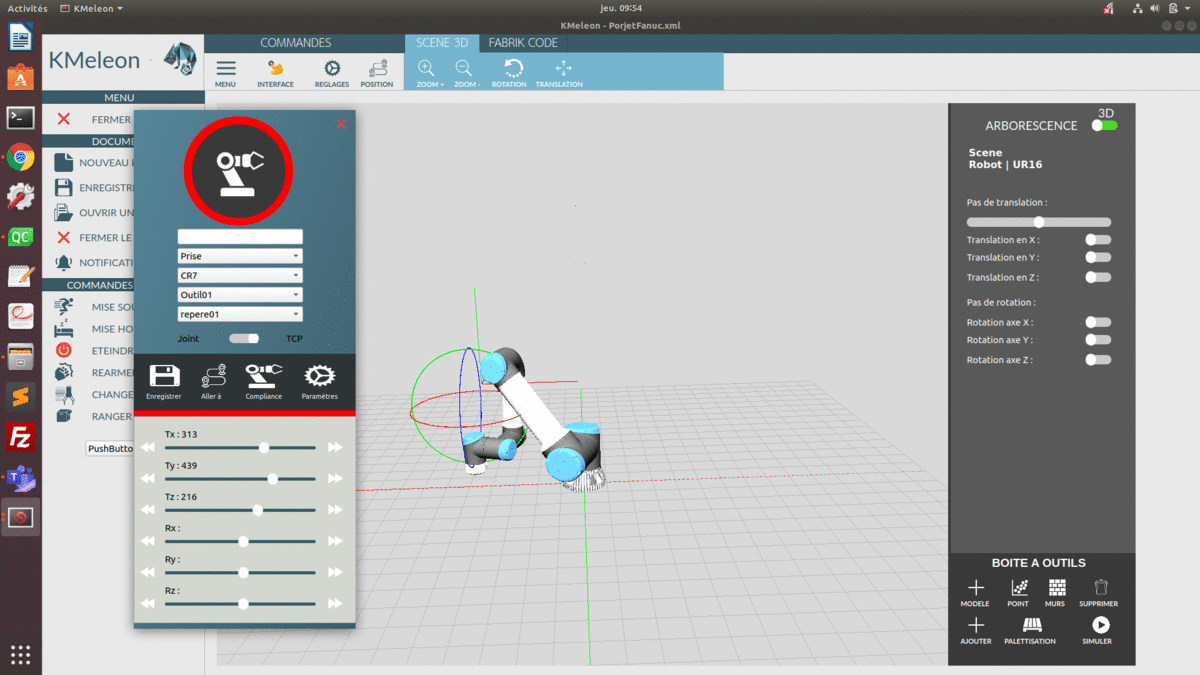
Task: Open the repere01 dropdown
Action: click(x=240, y=314)
